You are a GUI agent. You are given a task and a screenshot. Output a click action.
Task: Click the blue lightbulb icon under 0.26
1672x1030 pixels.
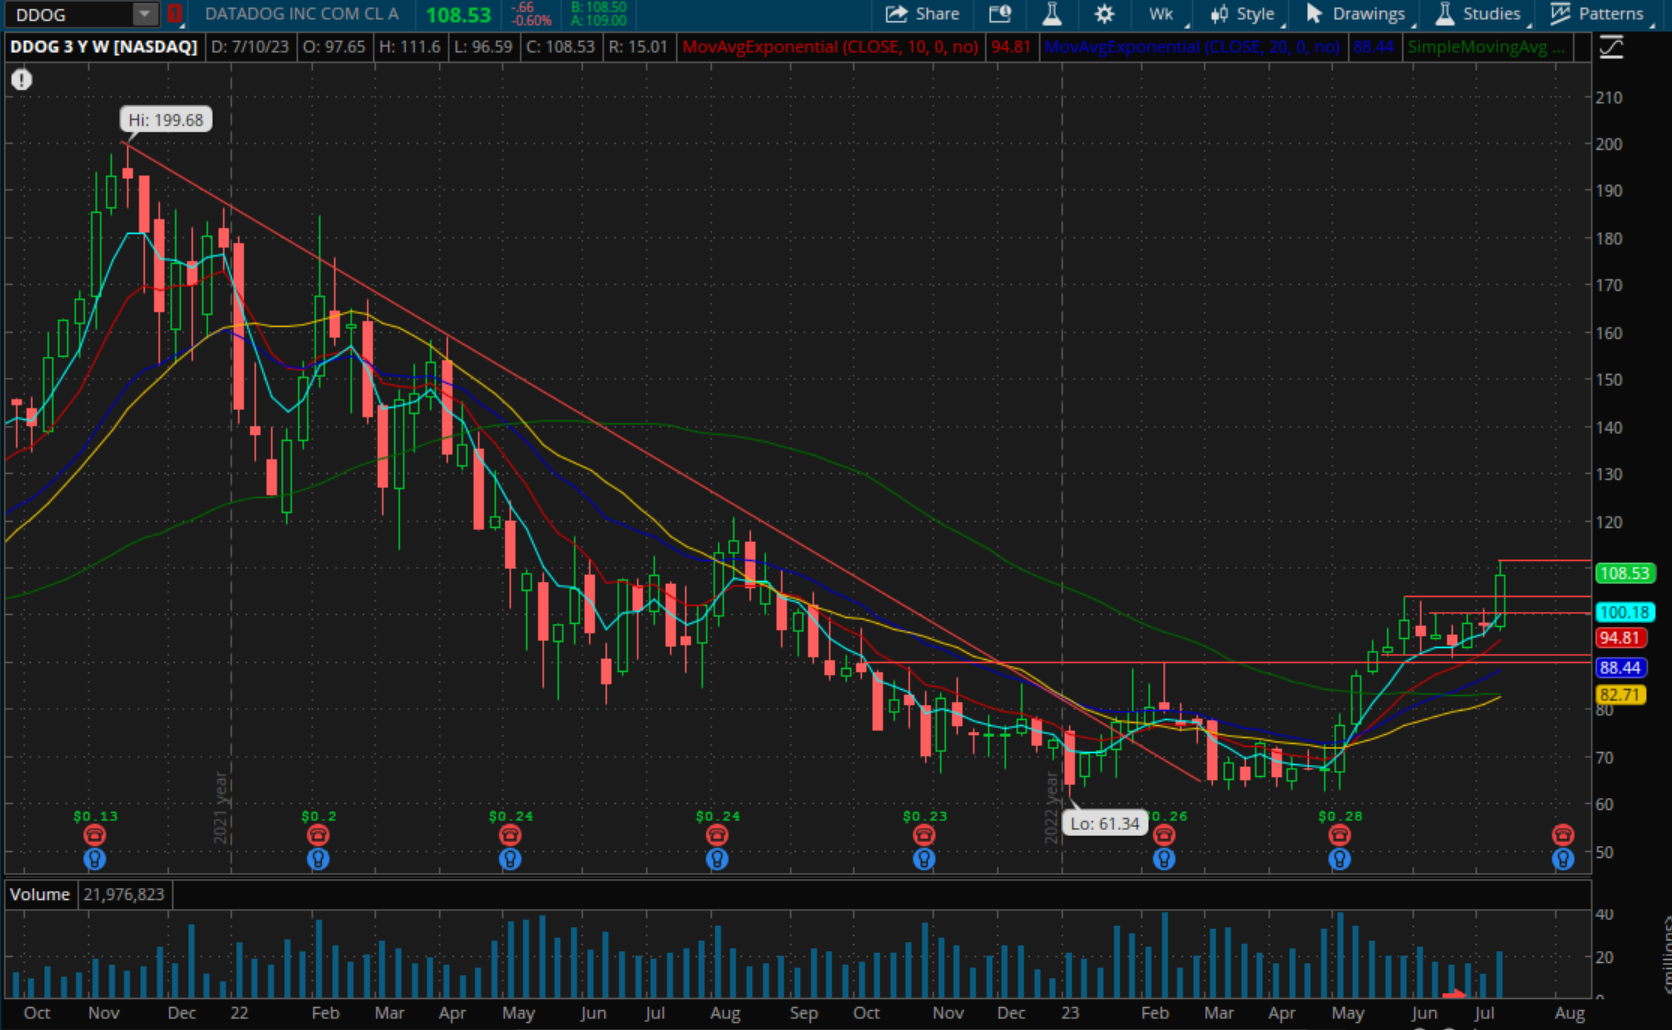point(1164,859)
